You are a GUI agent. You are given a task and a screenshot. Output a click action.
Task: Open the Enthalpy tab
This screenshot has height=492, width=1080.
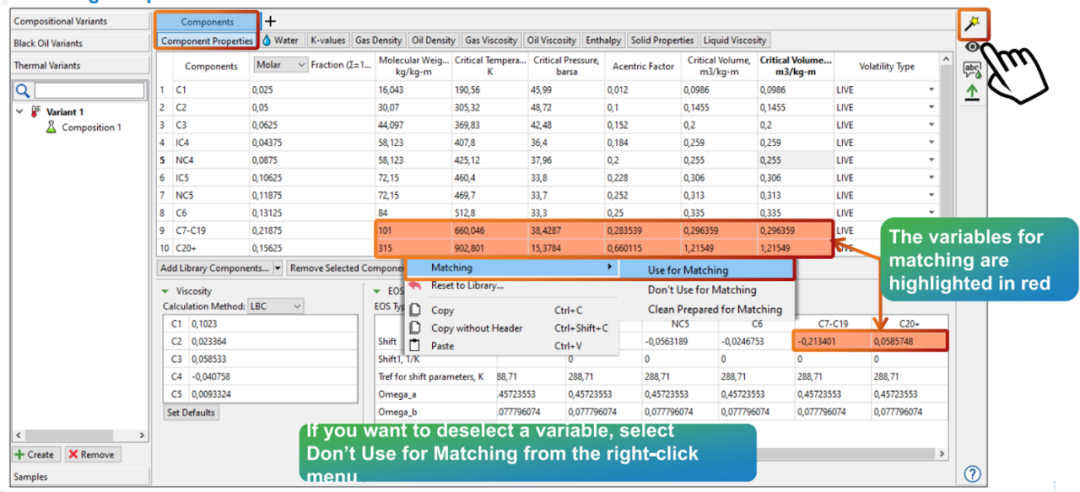tap(603, 41)
